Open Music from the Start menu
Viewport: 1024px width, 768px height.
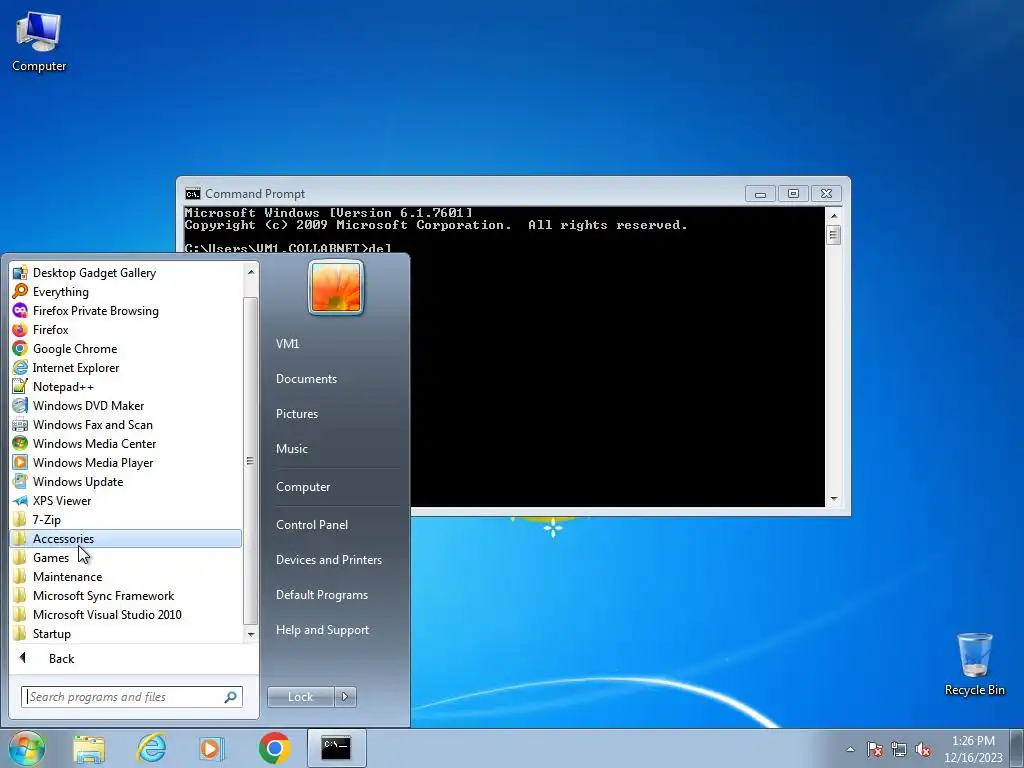[x=337, y=449]
